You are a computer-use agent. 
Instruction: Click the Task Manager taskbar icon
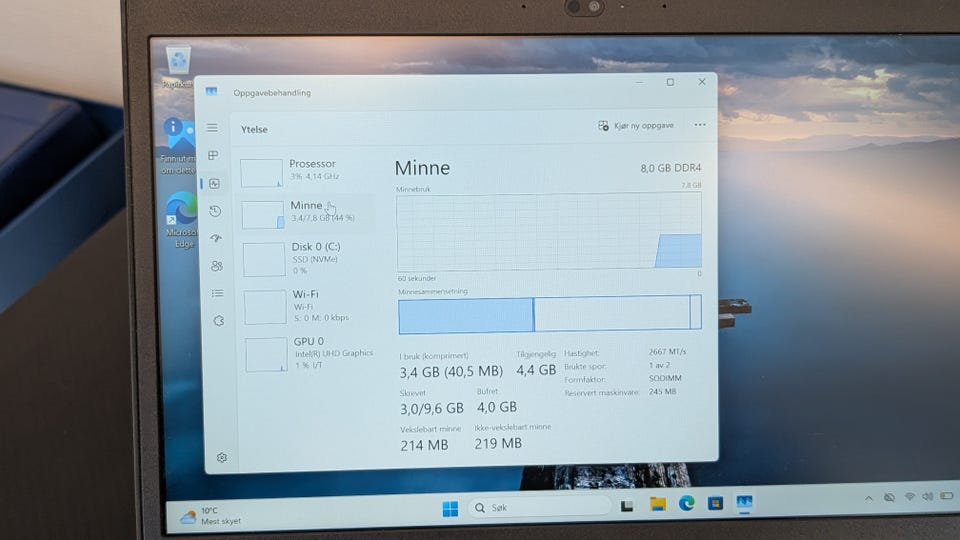[744, 503]
